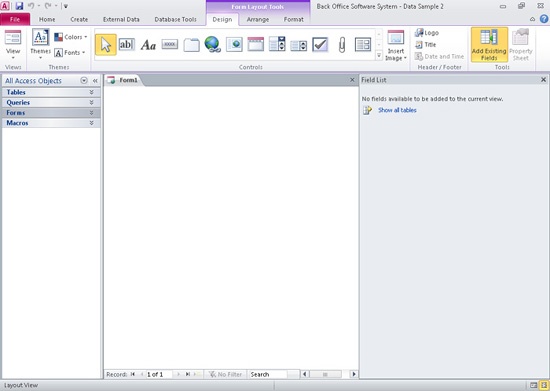550x391 pixels.
Task: Switch to the Format tab
Action: pyautogui.click(x=294, y=20)
